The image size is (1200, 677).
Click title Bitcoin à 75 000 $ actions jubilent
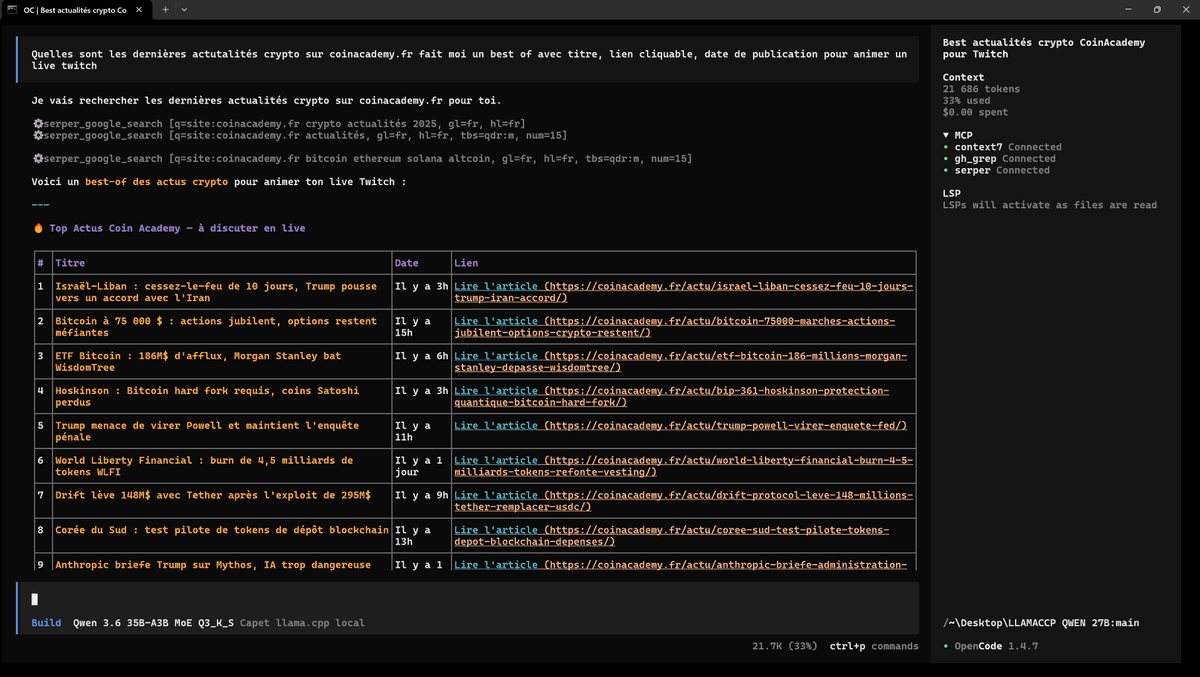coord(216,327)
